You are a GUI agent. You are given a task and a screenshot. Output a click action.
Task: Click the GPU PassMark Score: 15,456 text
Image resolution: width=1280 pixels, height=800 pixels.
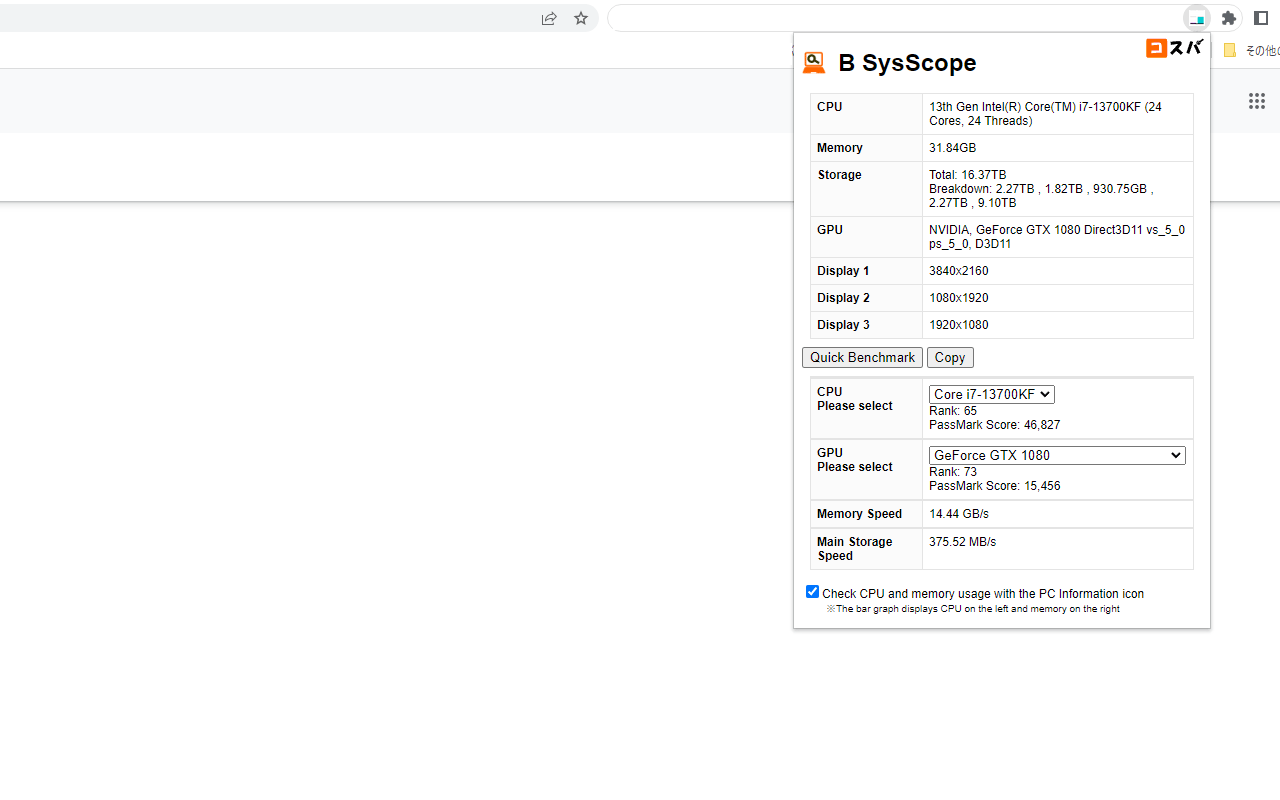pos(995,486)
